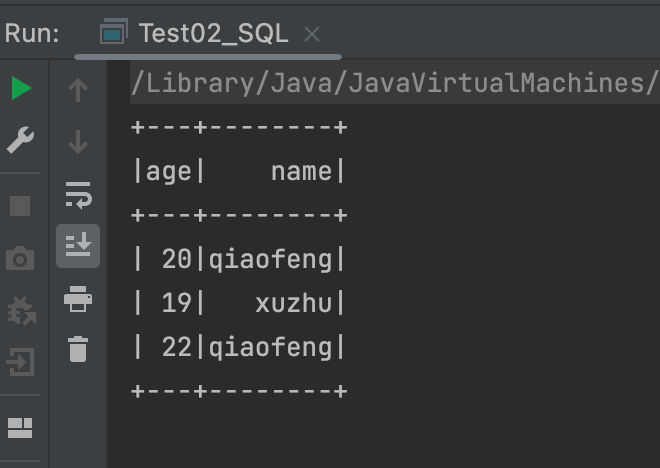660x468 pixels.
Task: Click the grey Stop square icon
Action: point(21,206)
